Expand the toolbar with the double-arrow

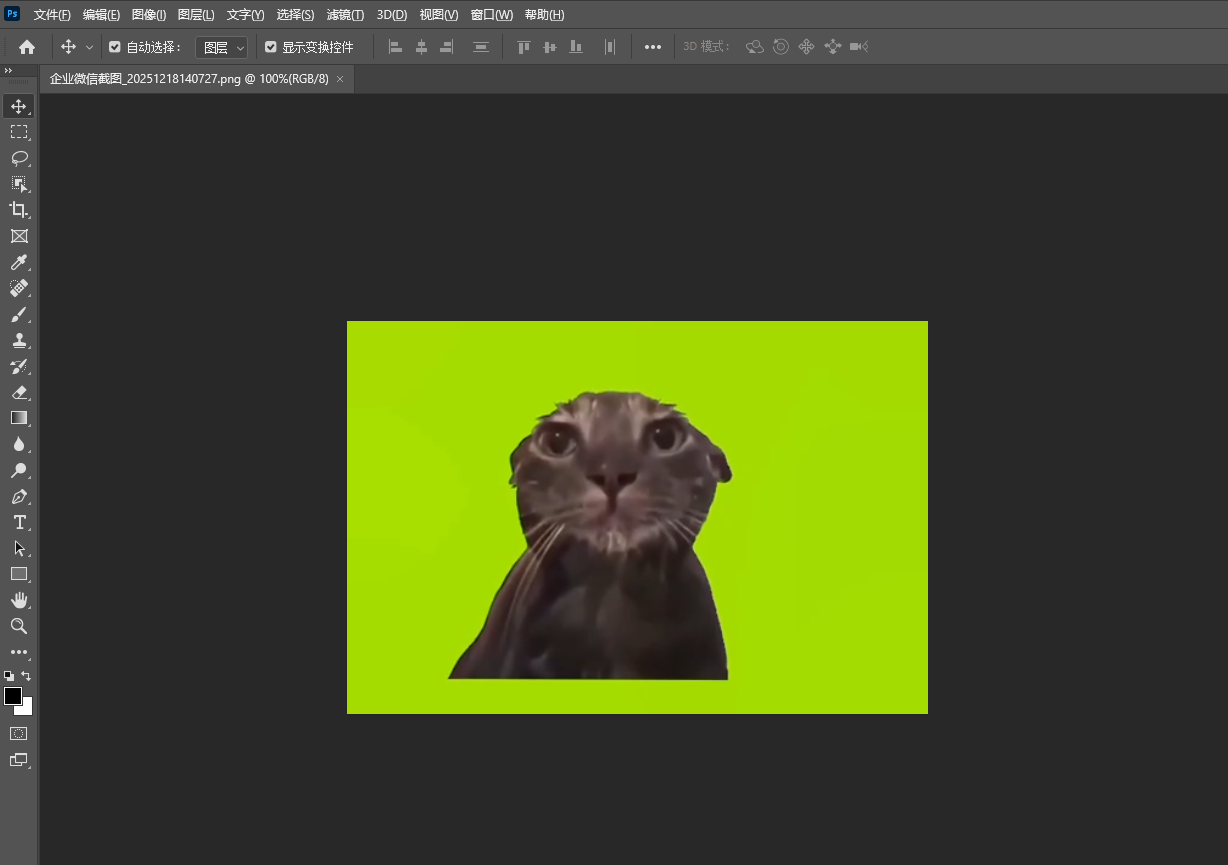(x=8, y=70)
